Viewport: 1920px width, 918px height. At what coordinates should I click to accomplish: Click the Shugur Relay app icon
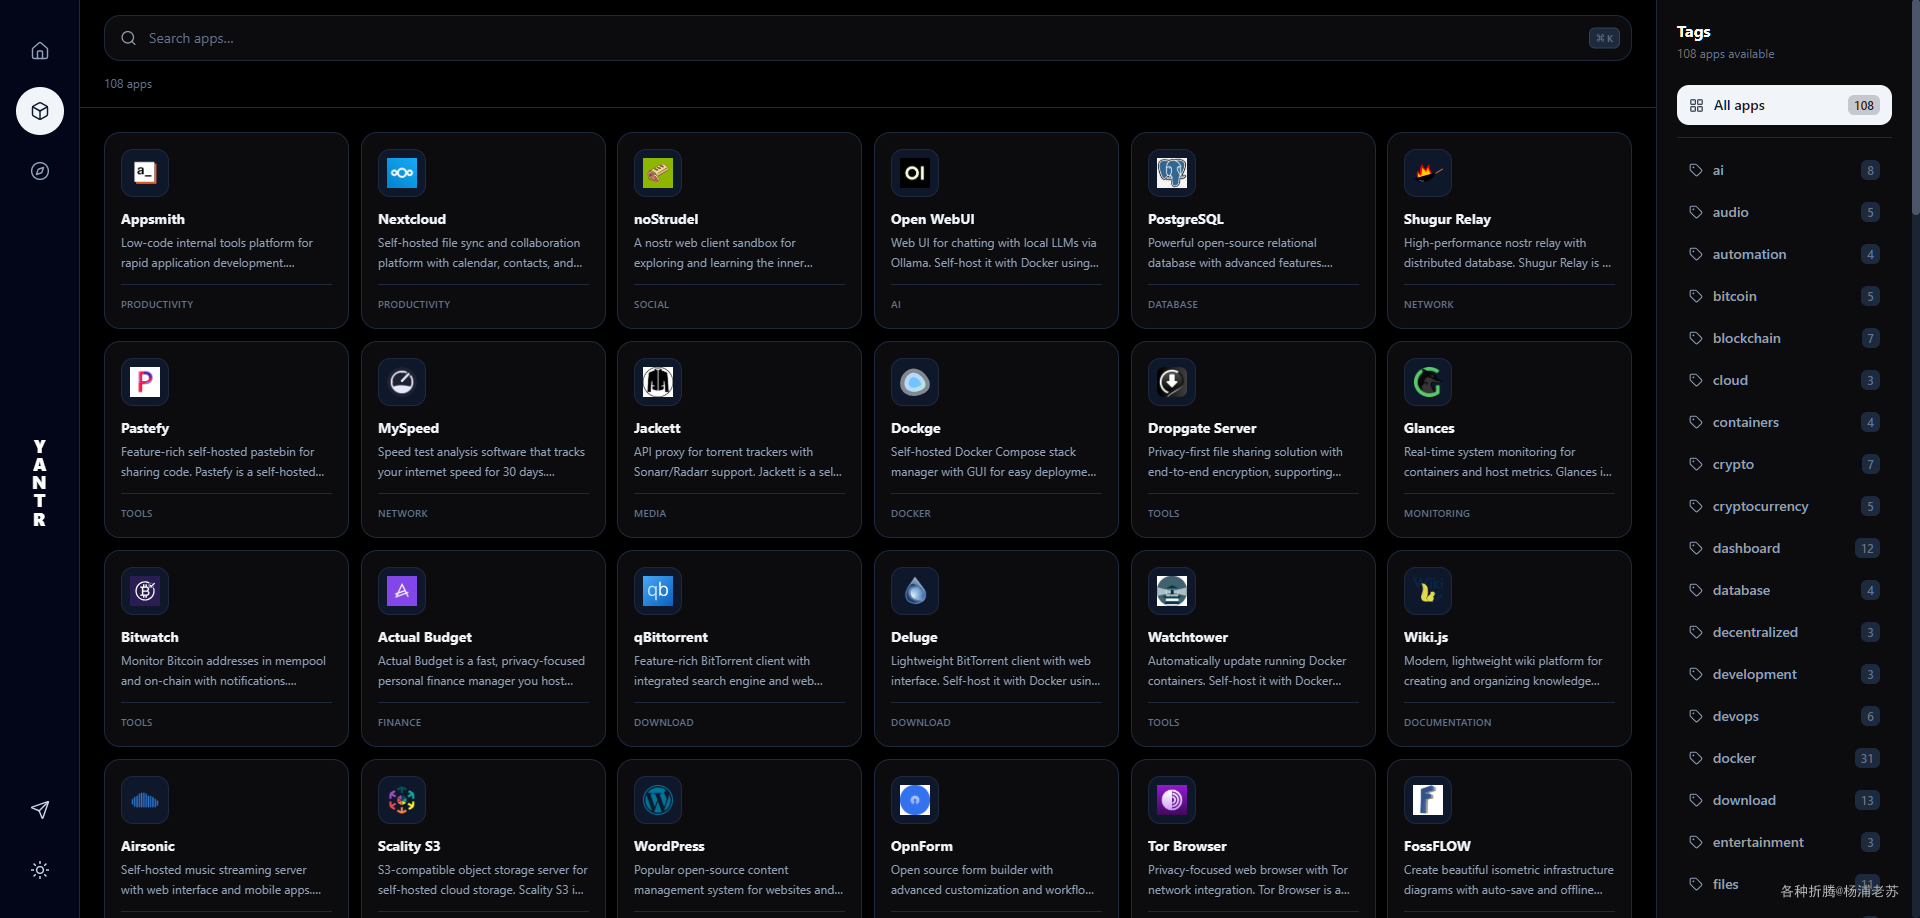tap(1428, 173)
